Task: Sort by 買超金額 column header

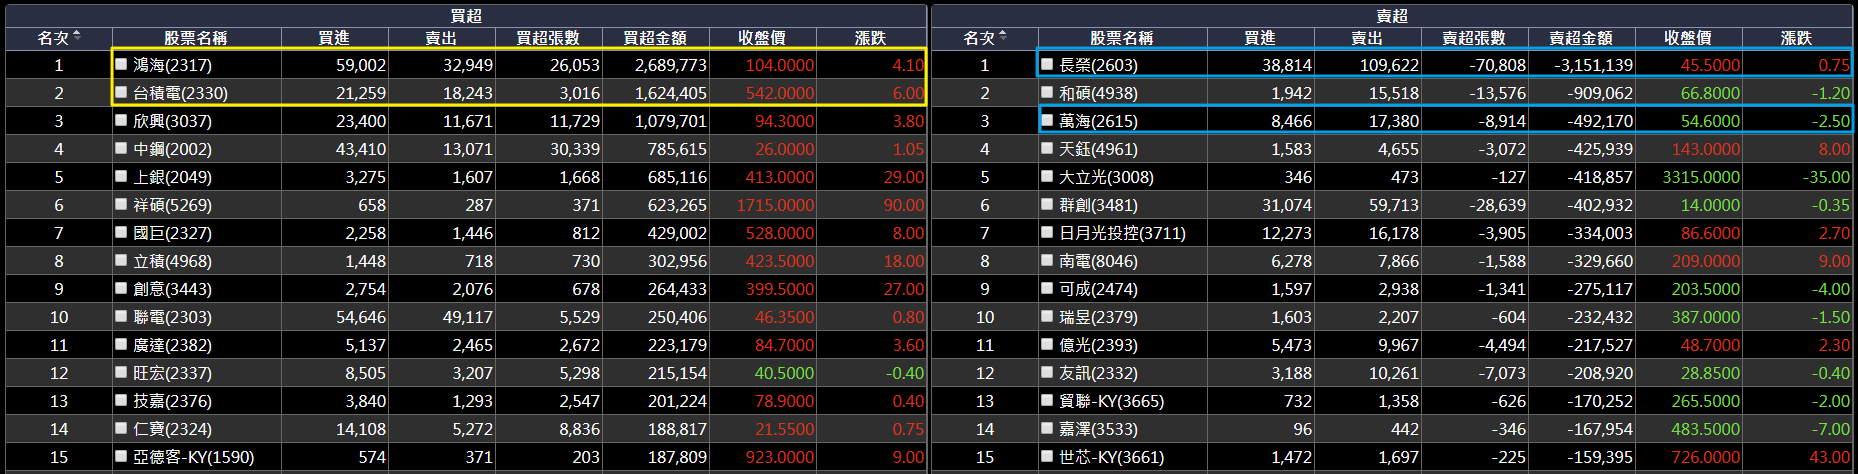Action: coord(655,38)
